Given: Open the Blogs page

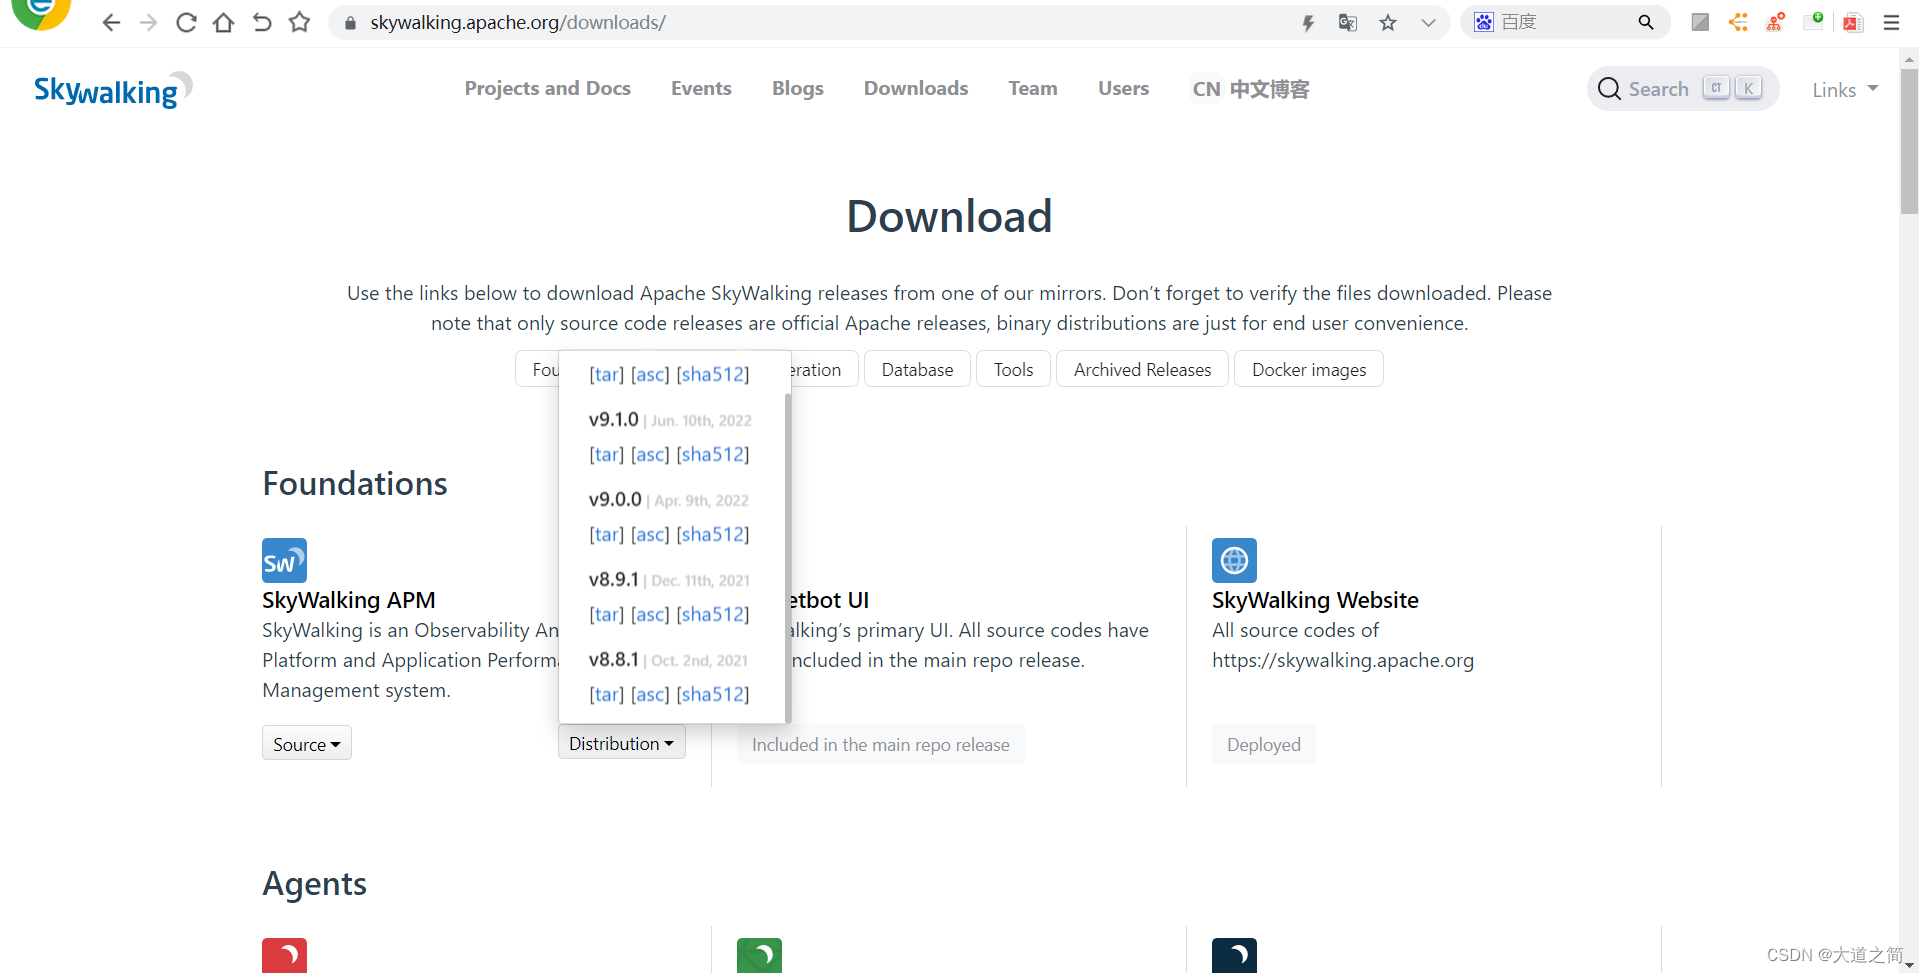Looking at the screenshot, I should (797, 88).
